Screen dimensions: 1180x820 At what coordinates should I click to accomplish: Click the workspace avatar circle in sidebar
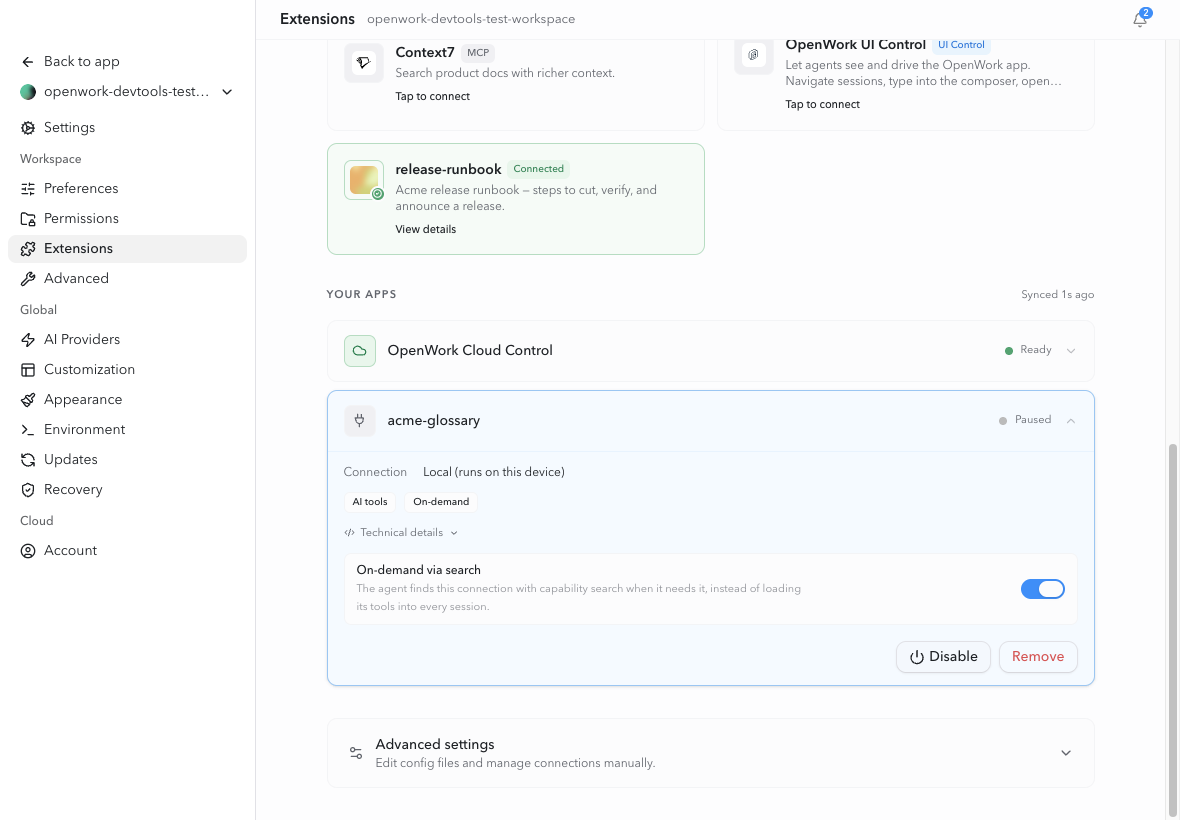[28, 92]
